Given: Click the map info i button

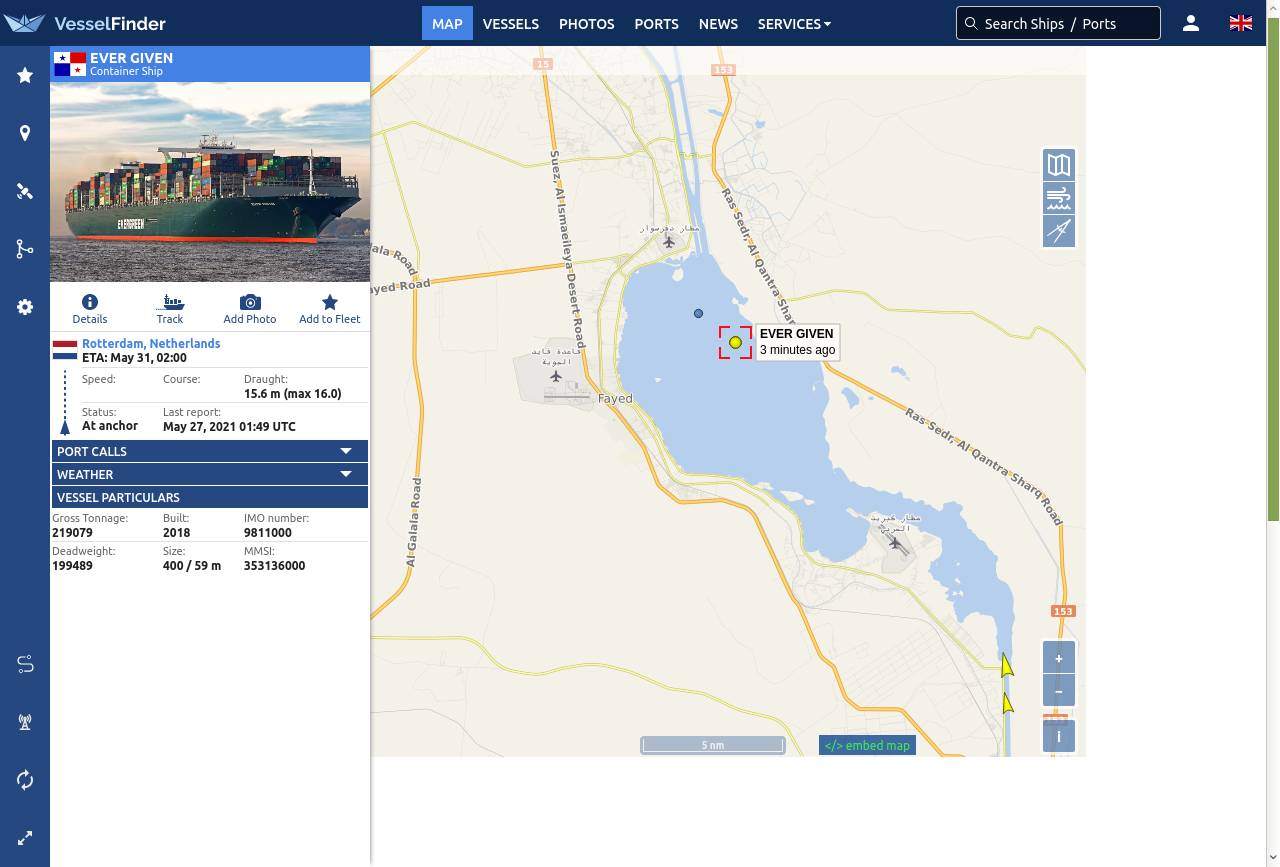Looking at the screenshot, I should (x=1059, y=737).
